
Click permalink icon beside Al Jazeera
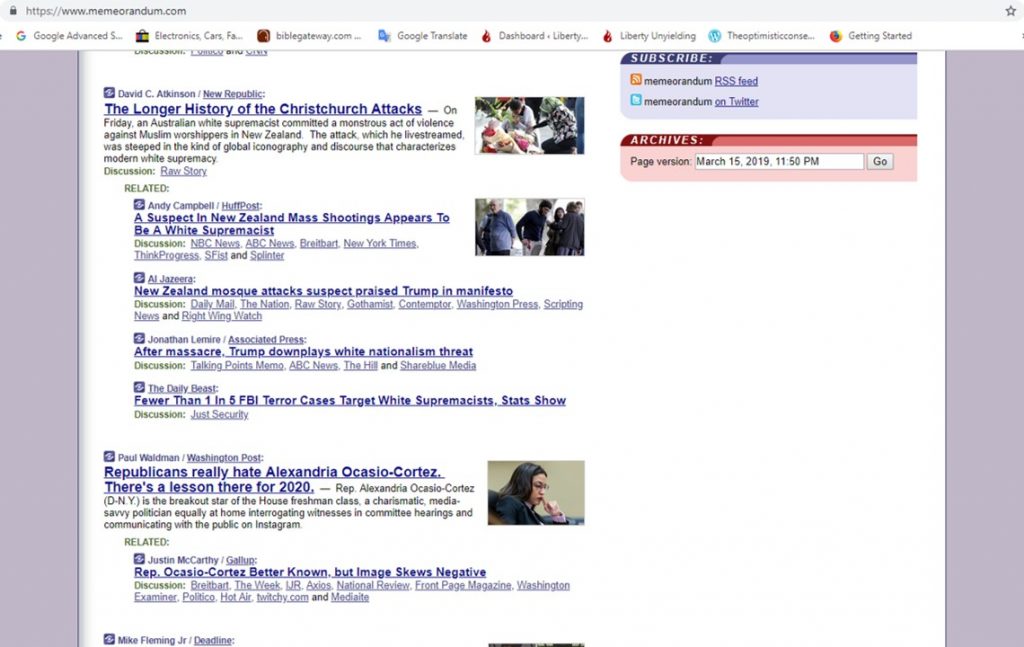click(139, 277)
